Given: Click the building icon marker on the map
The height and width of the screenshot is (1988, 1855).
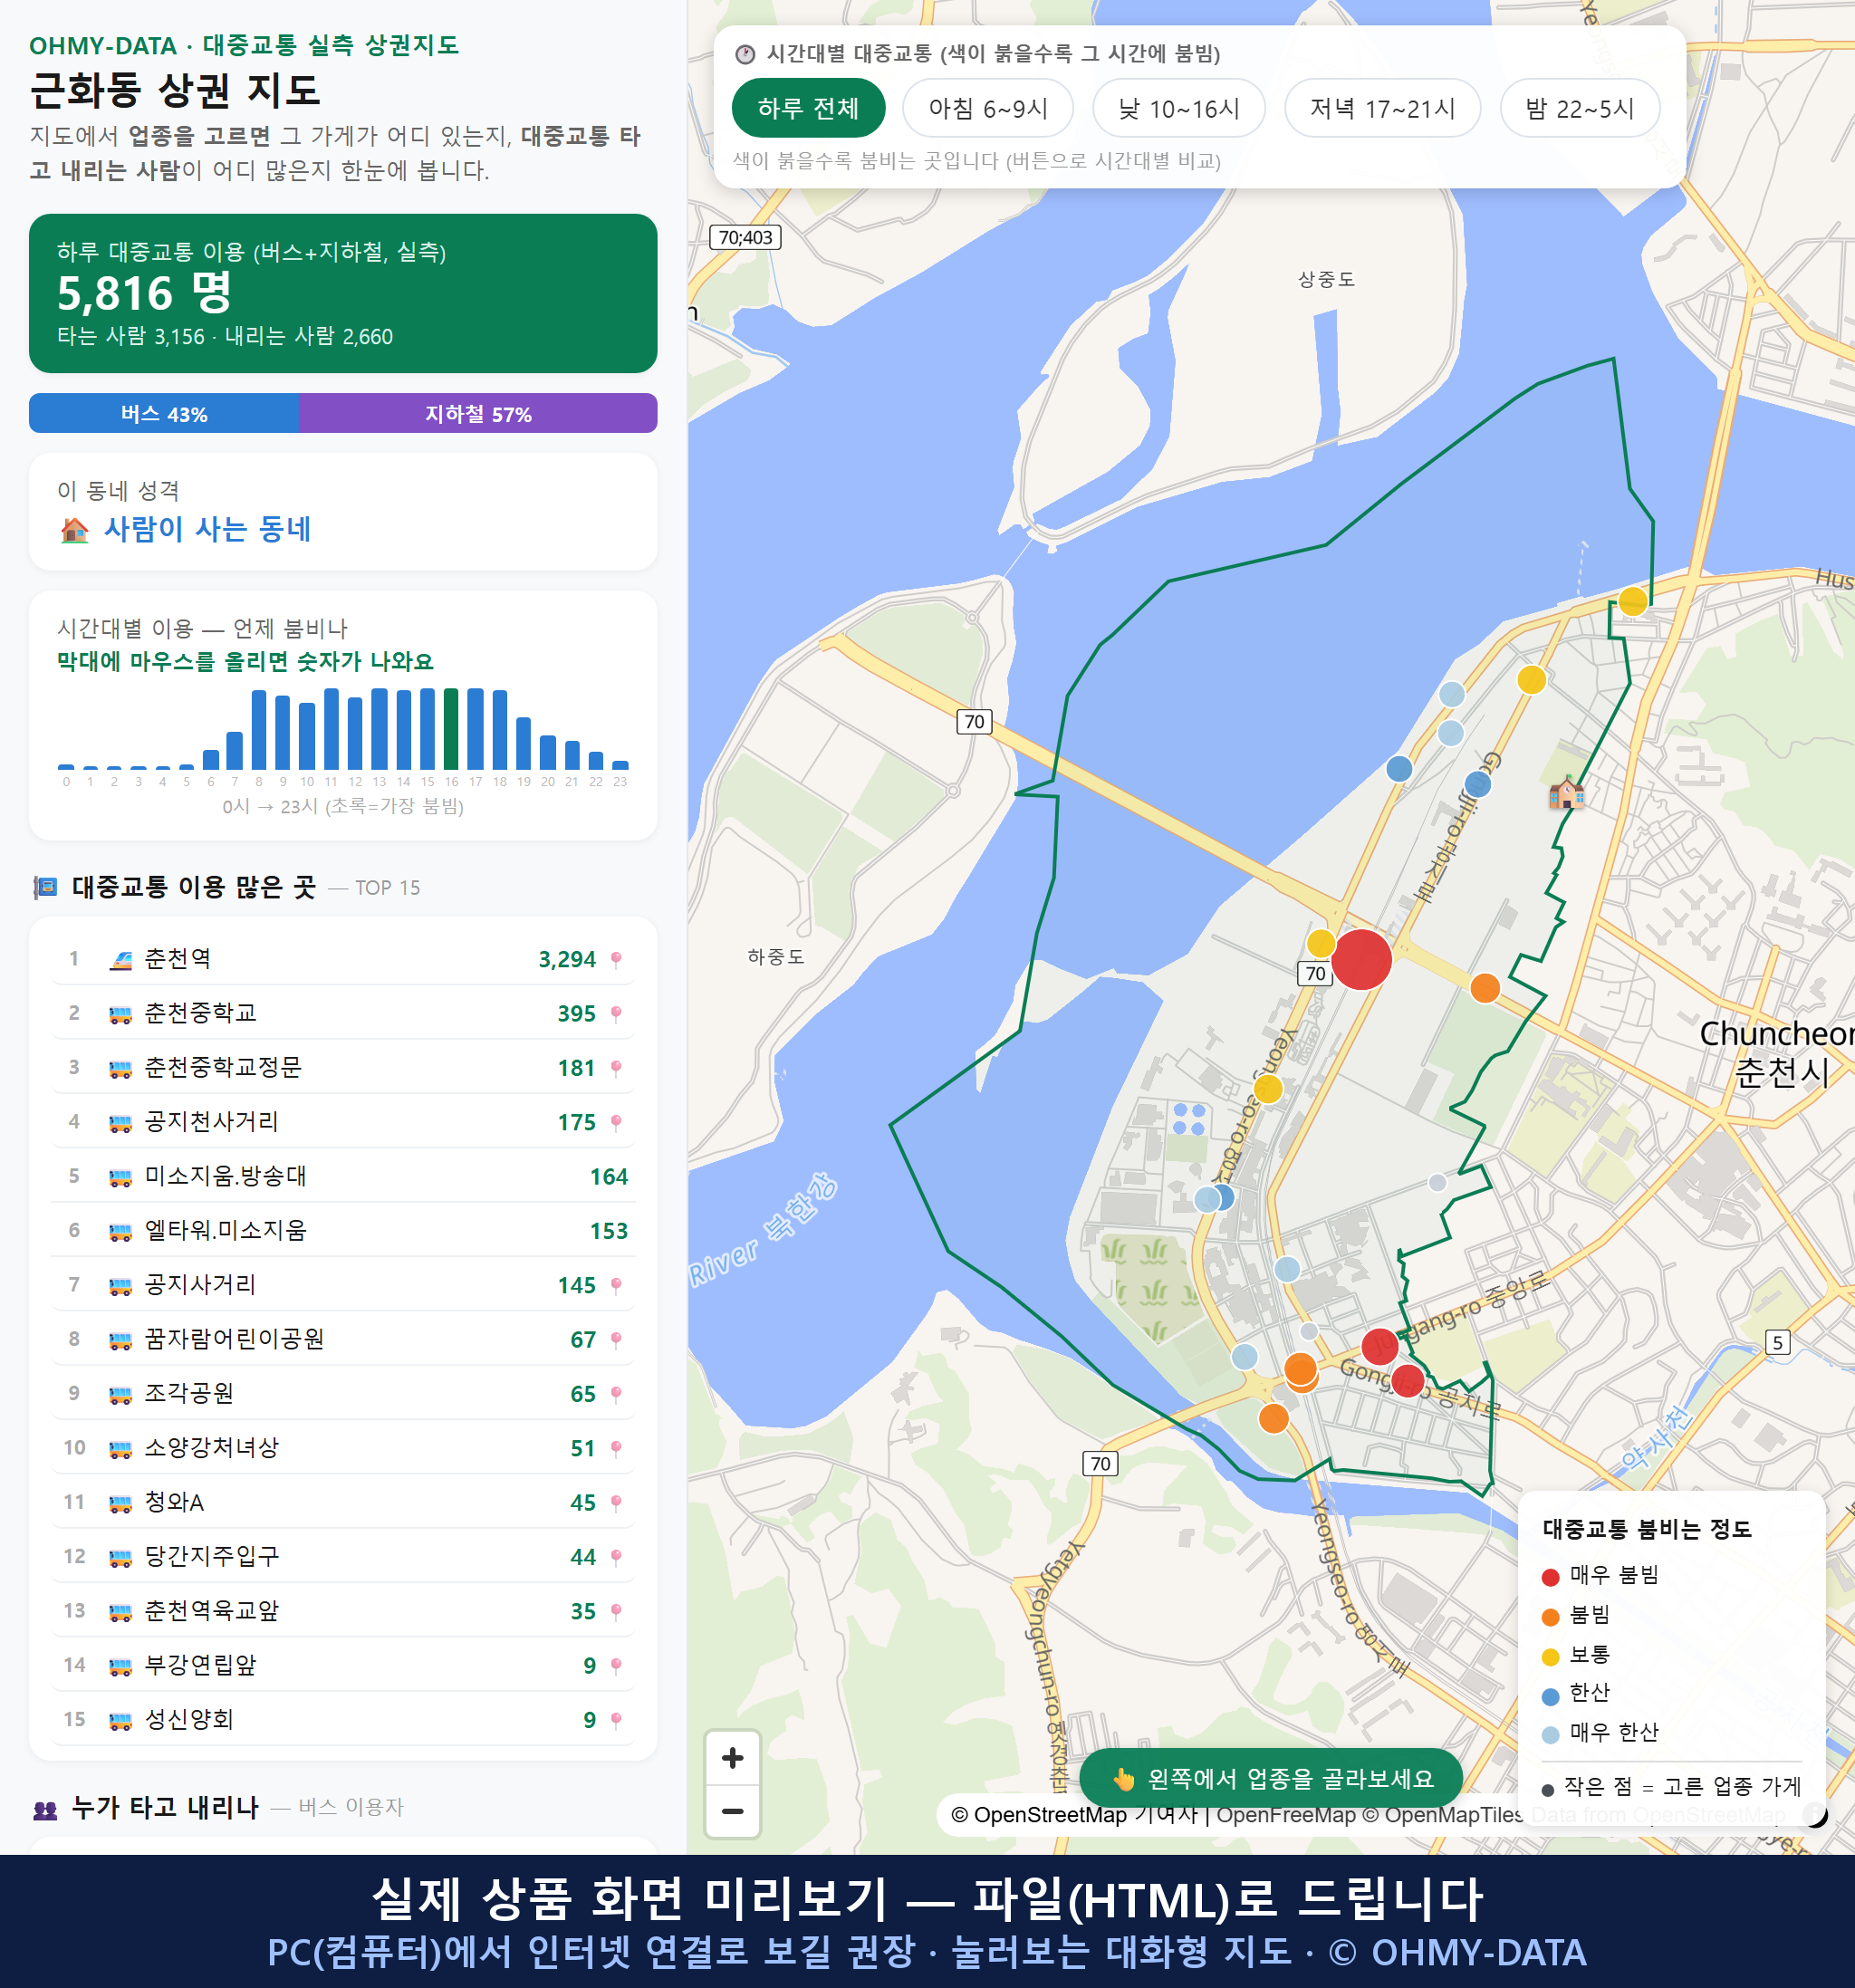Looking at the screenshot, I should click(x=1566, y=792).
